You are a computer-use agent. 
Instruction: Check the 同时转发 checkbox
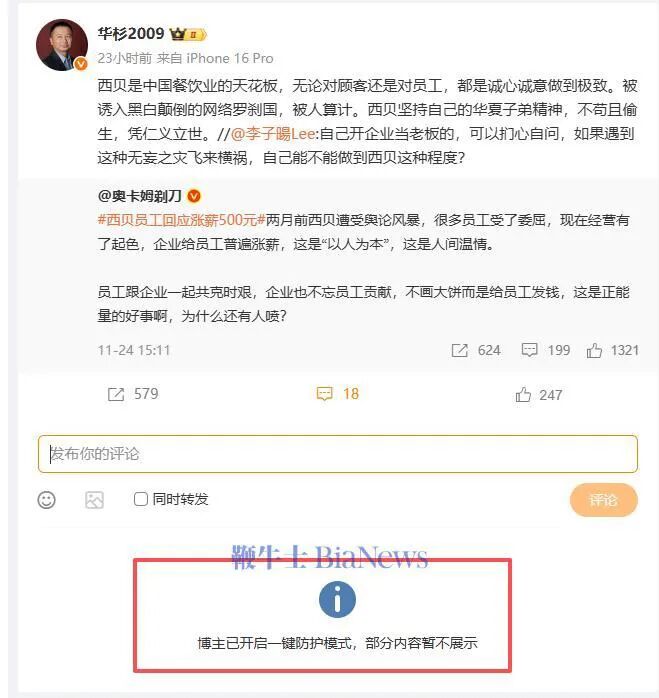coord(141,499)
